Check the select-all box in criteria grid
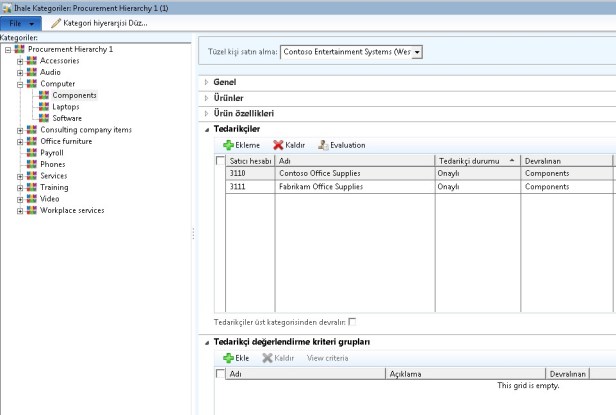This screenshot has width=616, height=415. tap(221, 373)
